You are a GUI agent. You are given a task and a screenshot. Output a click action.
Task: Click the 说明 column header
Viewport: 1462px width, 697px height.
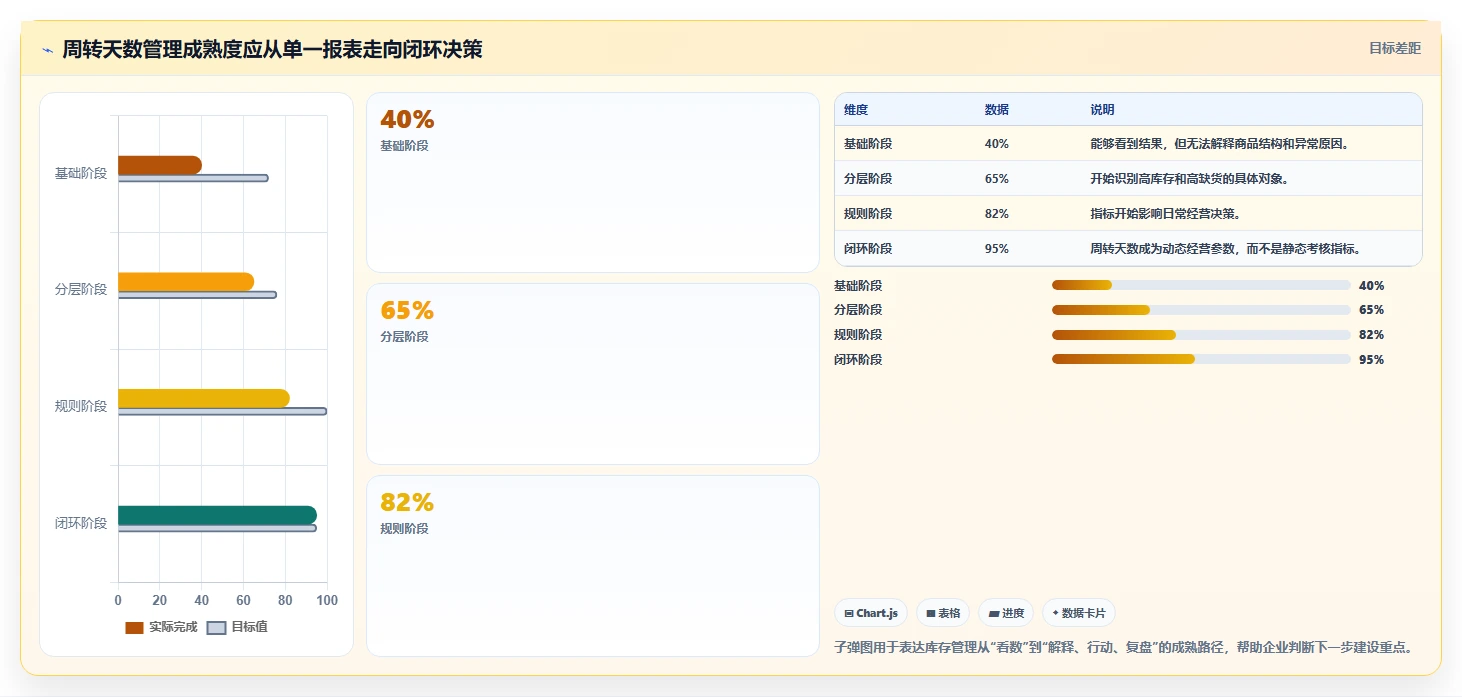[x=1102, y=109]
